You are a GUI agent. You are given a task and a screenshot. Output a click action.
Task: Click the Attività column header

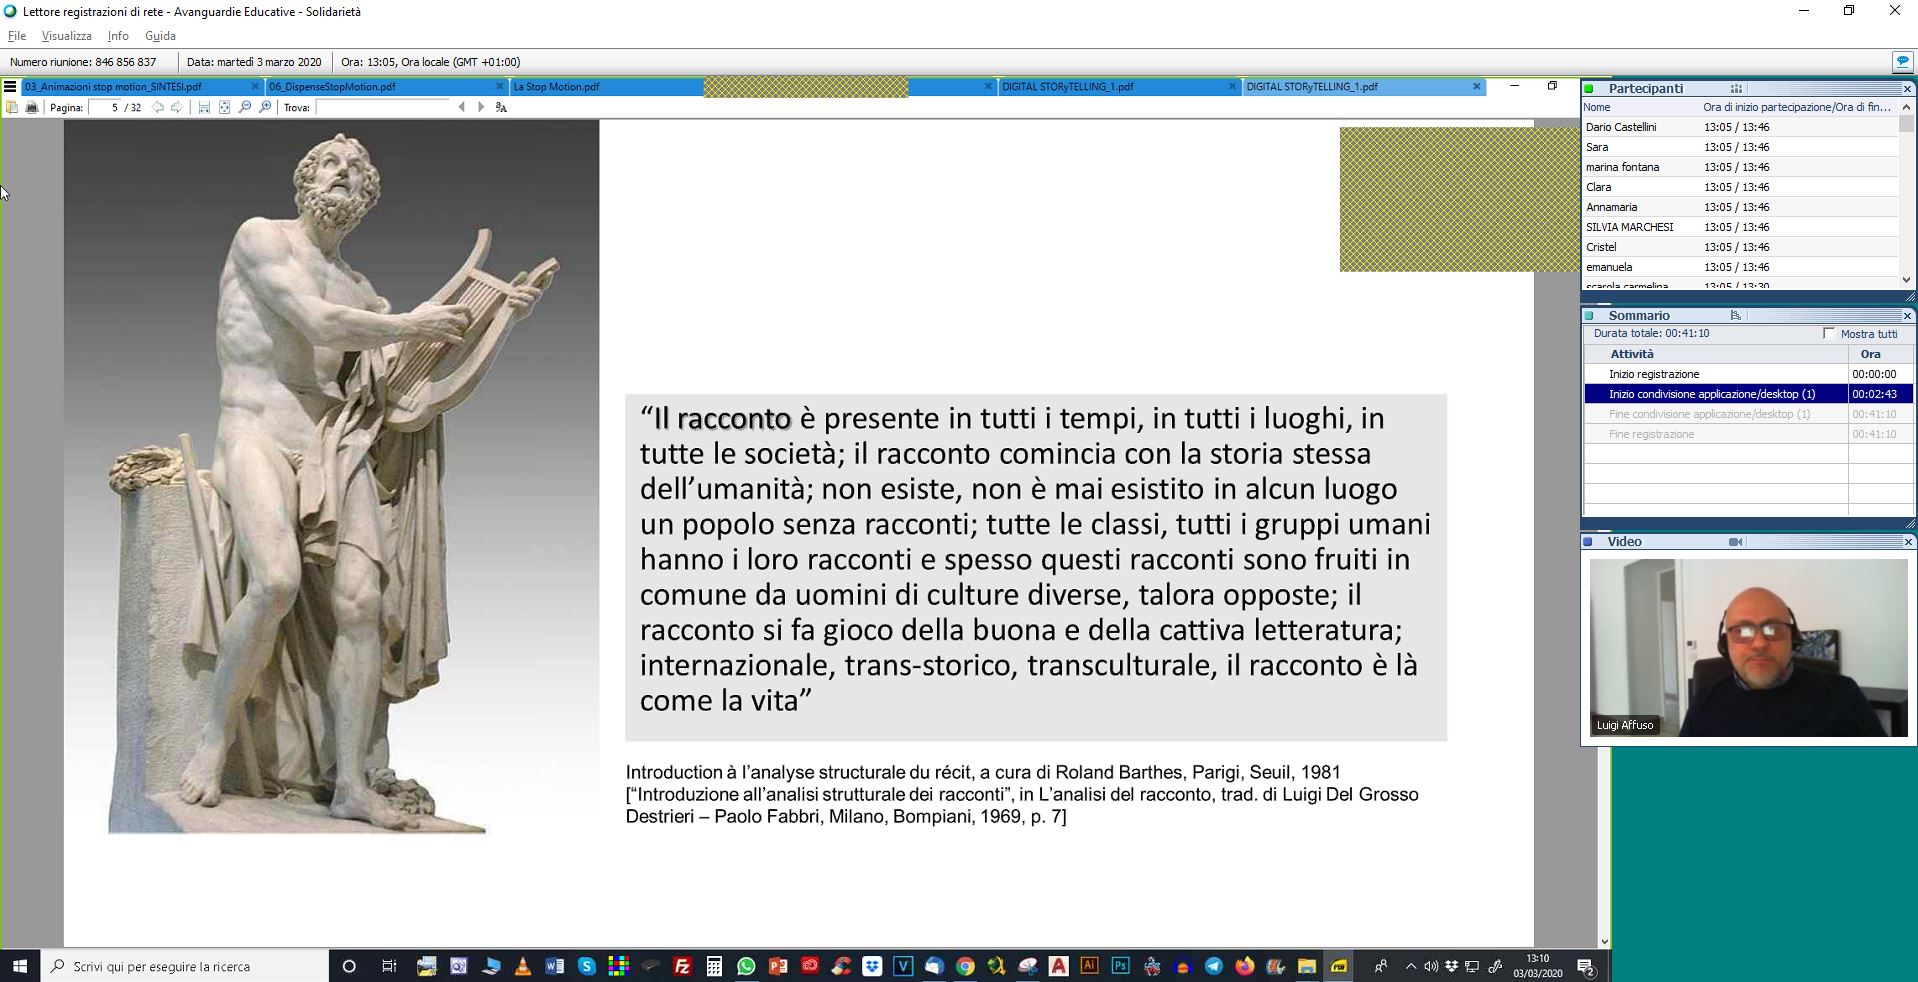point(1716,354)
